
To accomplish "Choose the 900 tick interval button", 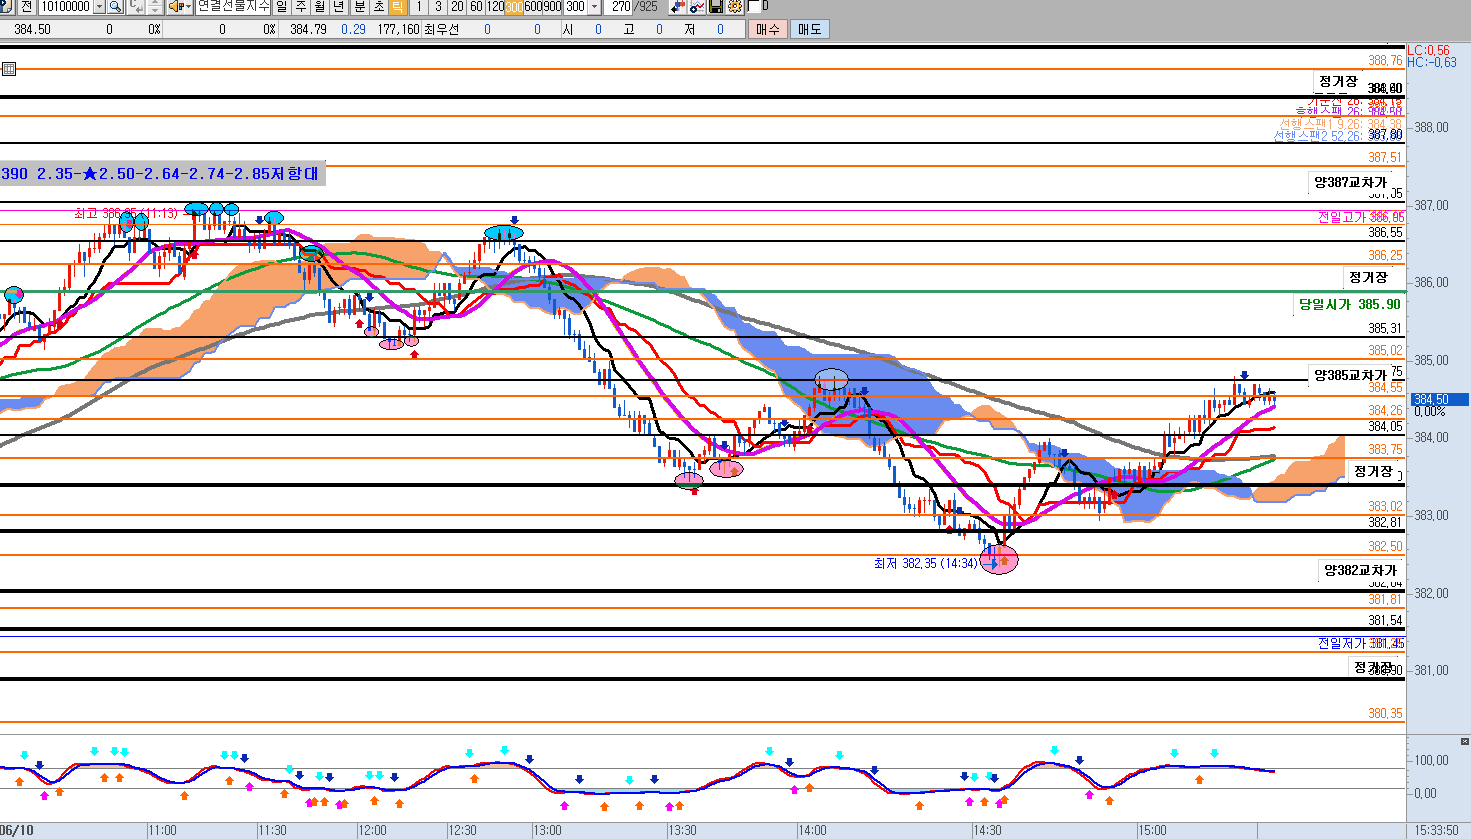I will click(552, 6).
